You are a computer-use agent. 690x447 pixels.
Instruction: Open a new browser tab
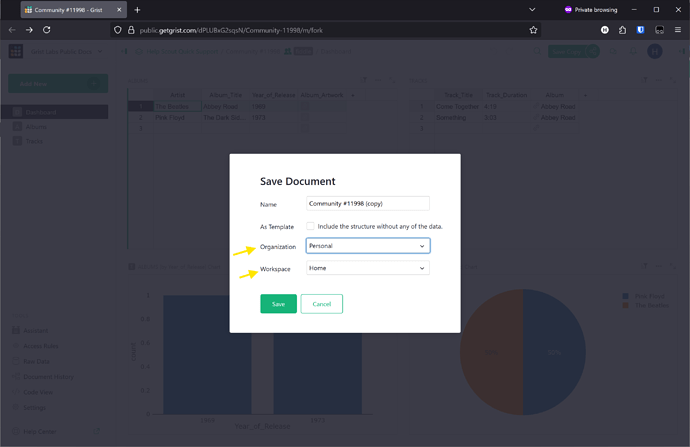pyautogui.click(x=137, y=10)
